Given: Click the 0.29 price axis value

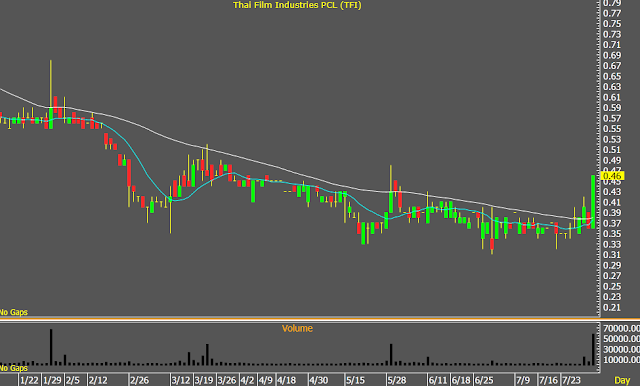Looking at the screenshot, I should coord(612,265).
